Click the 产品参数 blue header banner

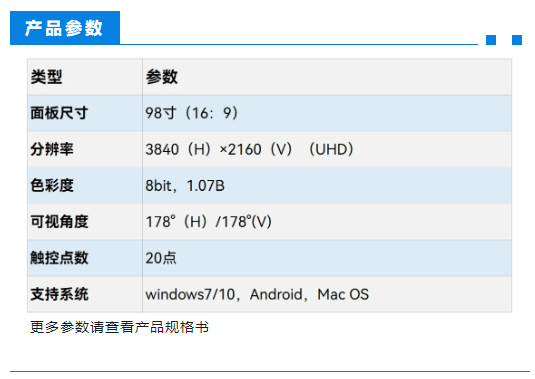tap(65, 28)
